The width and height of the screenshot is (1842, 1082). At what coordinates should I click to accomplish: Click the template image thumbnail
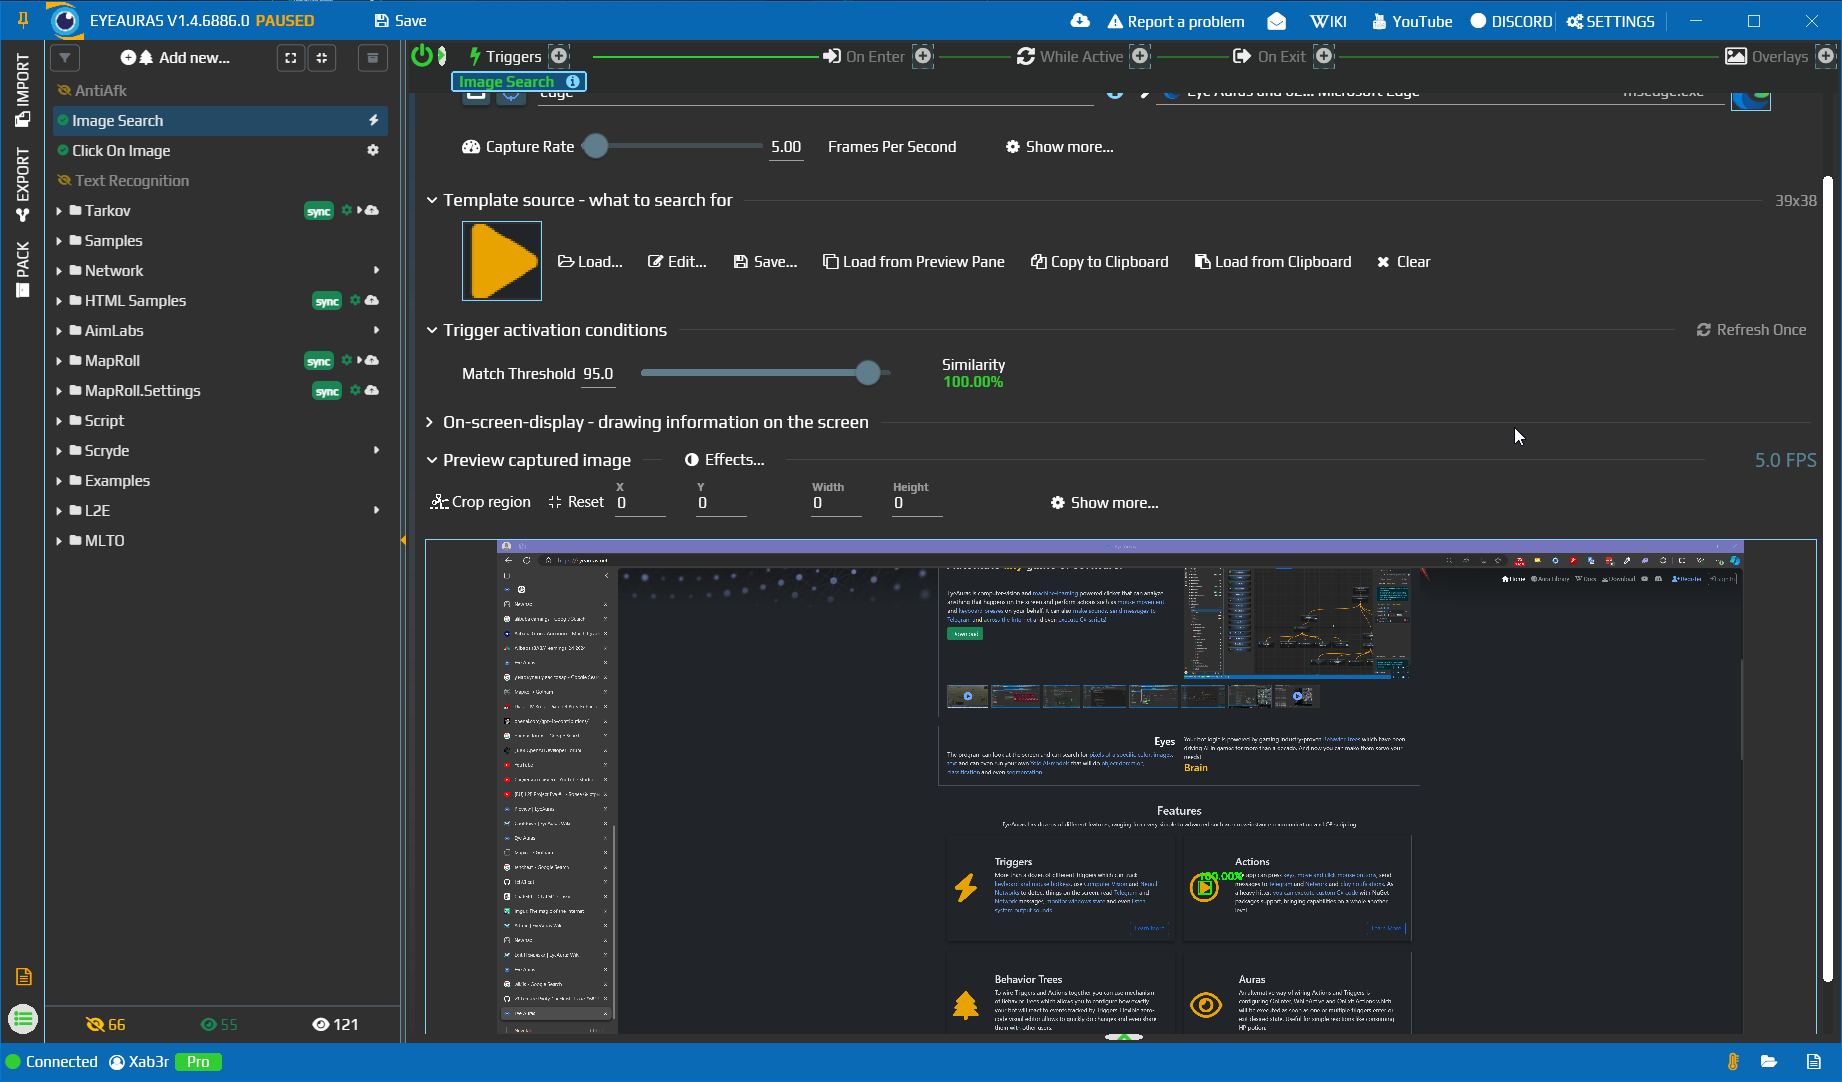tap(502, 261)
